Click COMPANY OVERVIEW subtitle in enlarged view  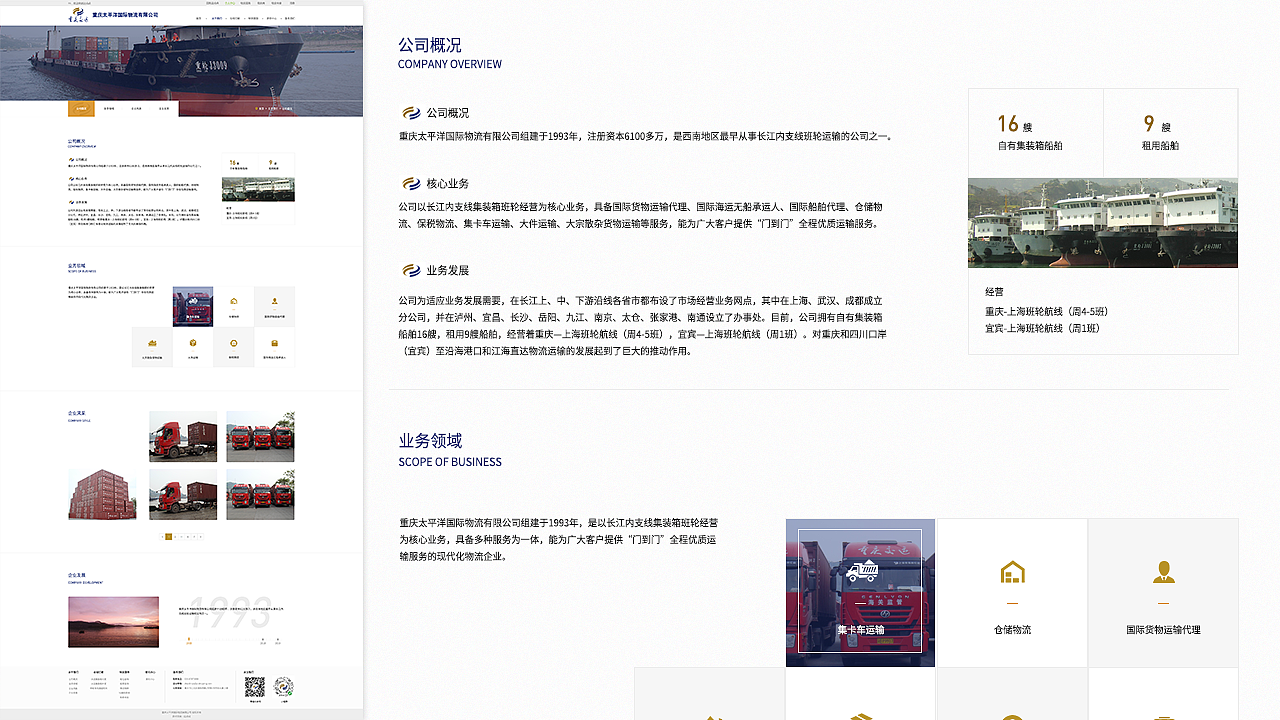coord(450,64)
